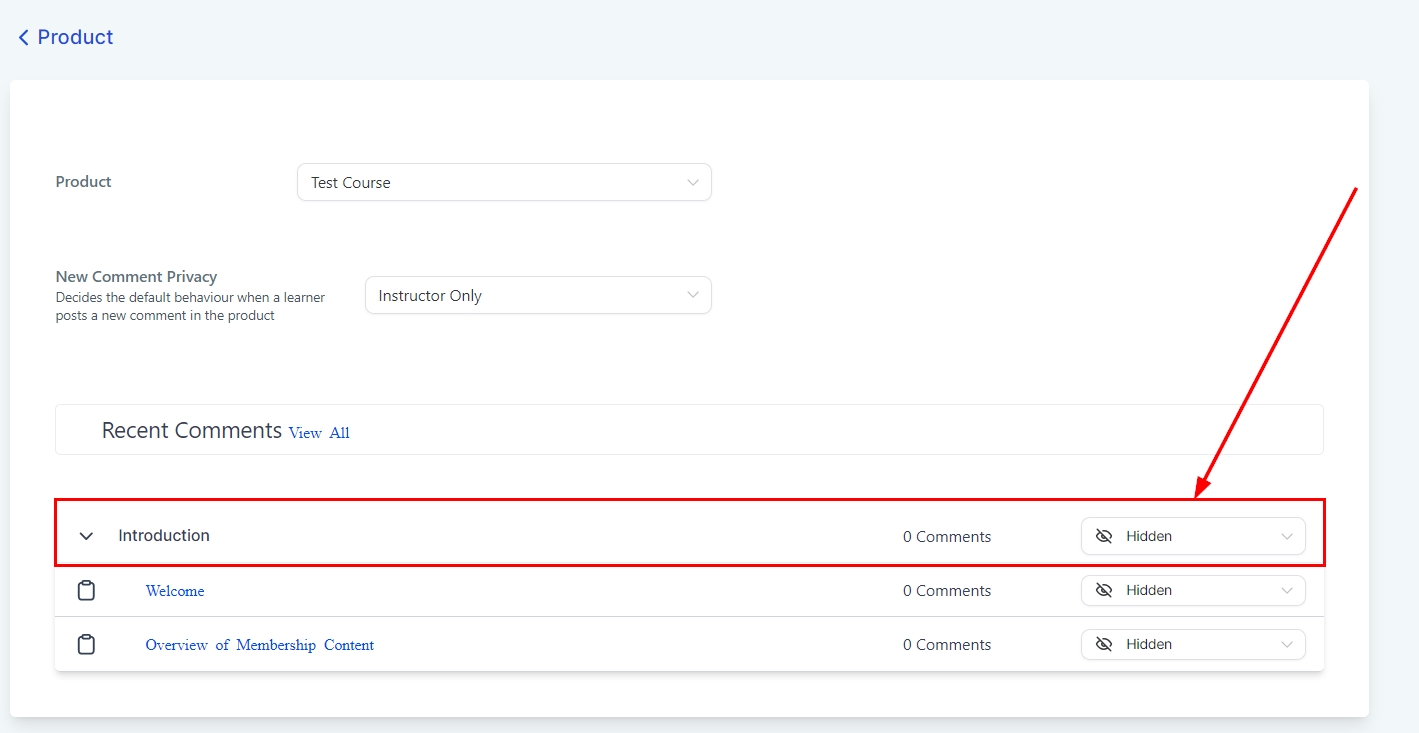The width and height of the screenshot is (1419, 733).
Task: Open the Product dropdown showing Test Course
Action: [x=504, y=183]
